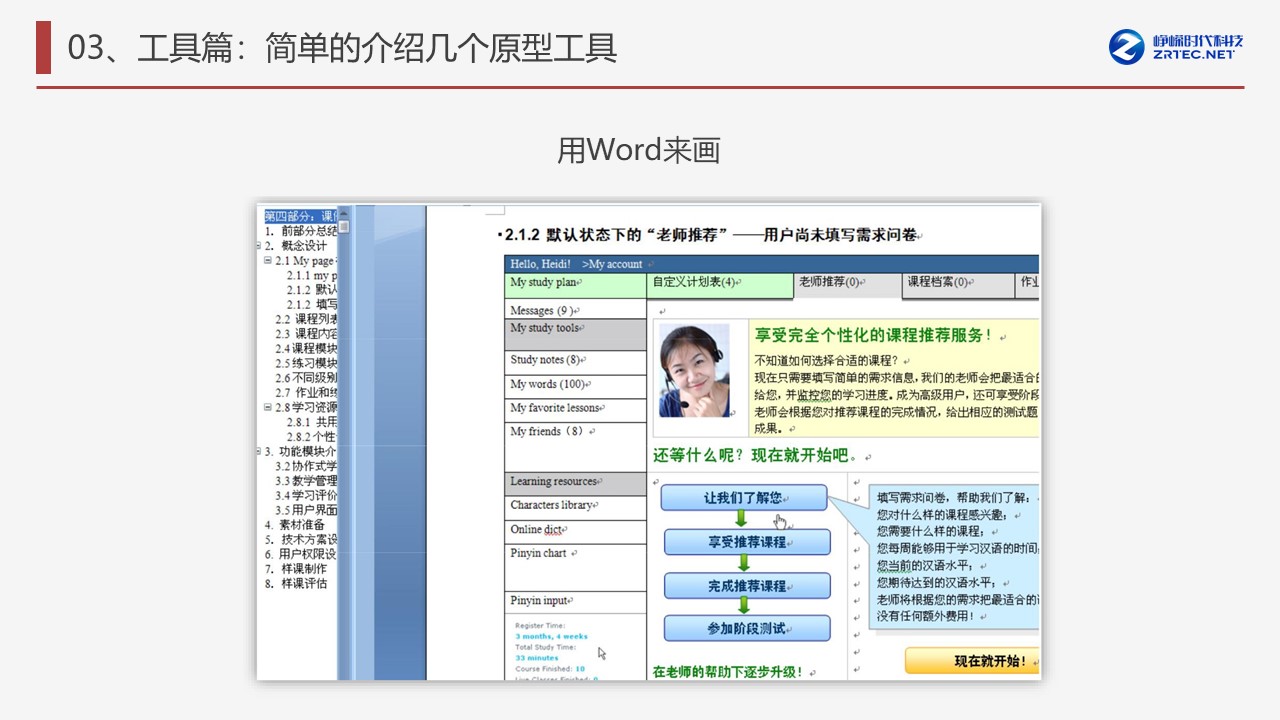Click the ZRTEC.NET company logo
This screenshot has height=720, width=1280.
tap(1176, 46)
